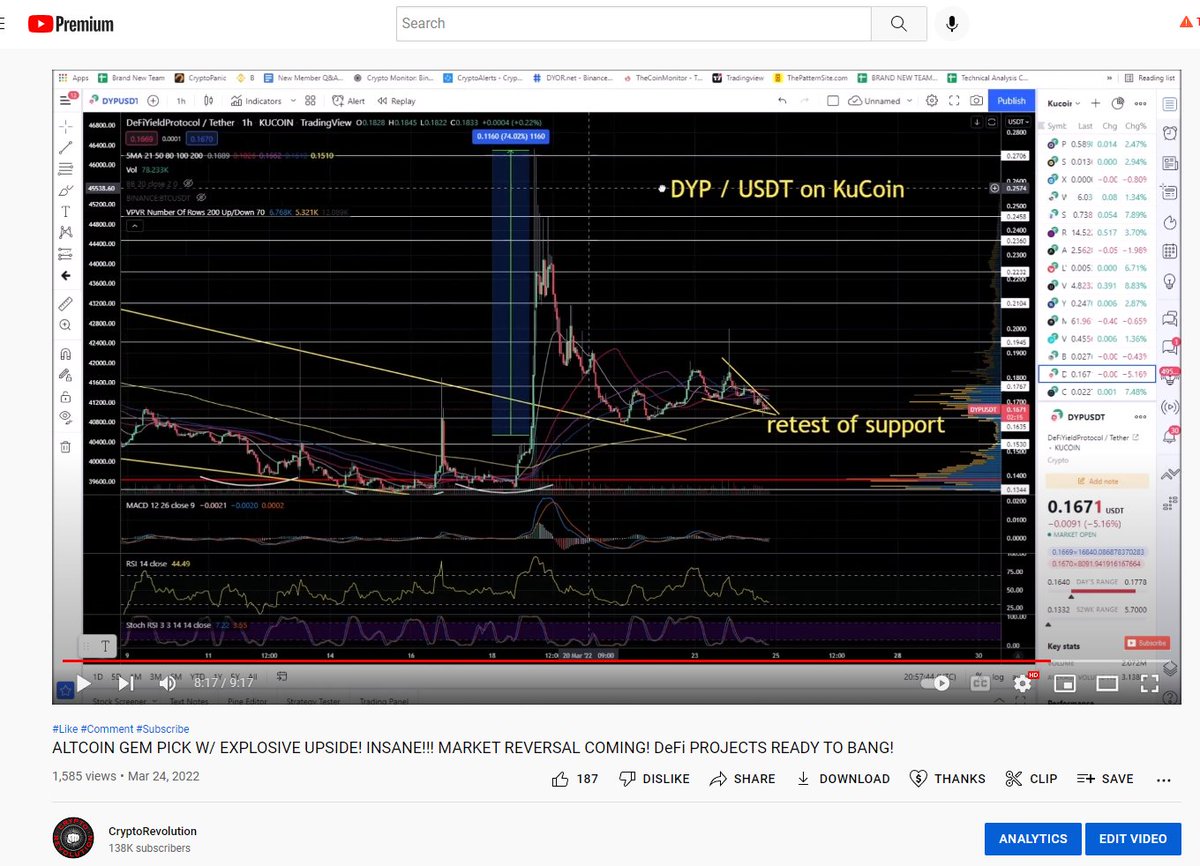Click compare-symbol plus icon beside DYPUSD1
This screenshot has height=866, width=1200.
click(153, 101)
